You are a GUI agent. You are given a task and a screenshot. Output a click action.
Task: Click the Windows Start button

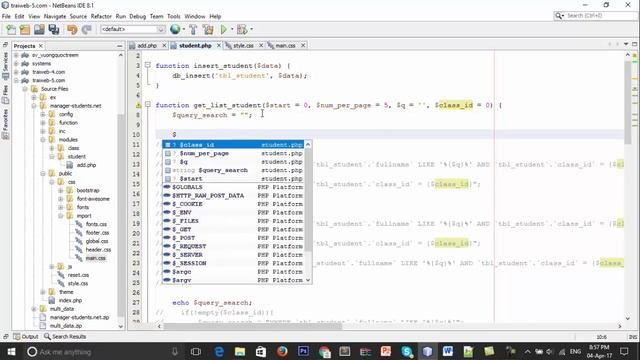[x=11, y=351]
